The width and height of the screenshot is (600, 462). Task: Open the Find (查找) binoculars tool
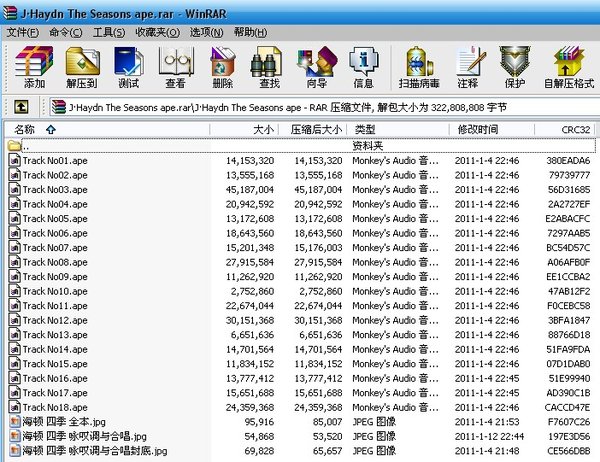coord(269,67)
